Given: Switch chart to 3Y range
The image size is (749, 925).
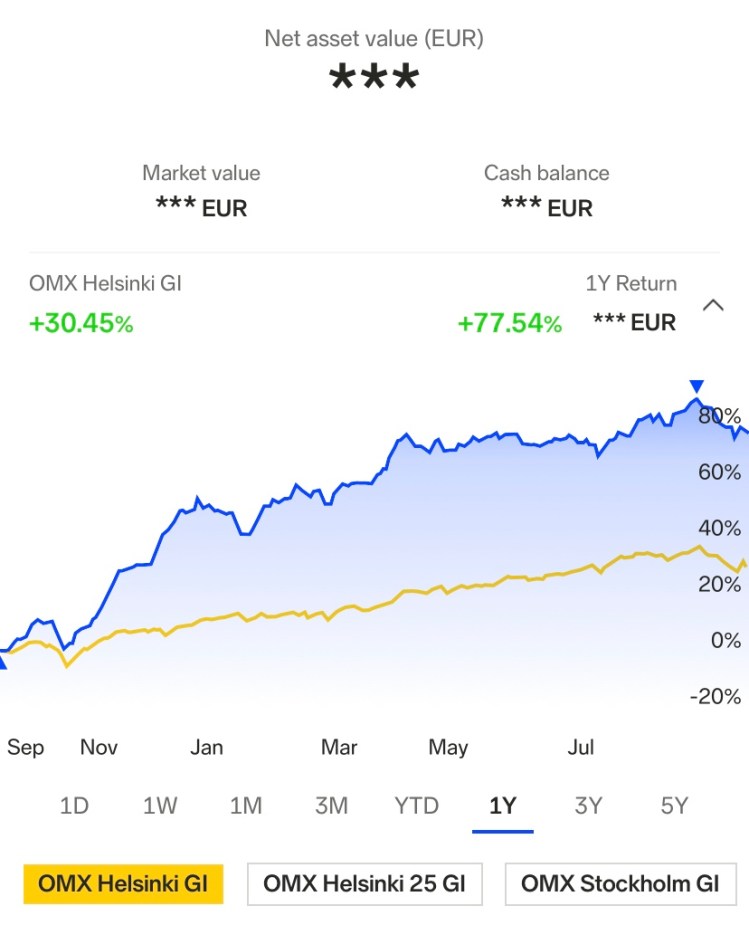Looking at the screenshot, I should pos(588,805).
